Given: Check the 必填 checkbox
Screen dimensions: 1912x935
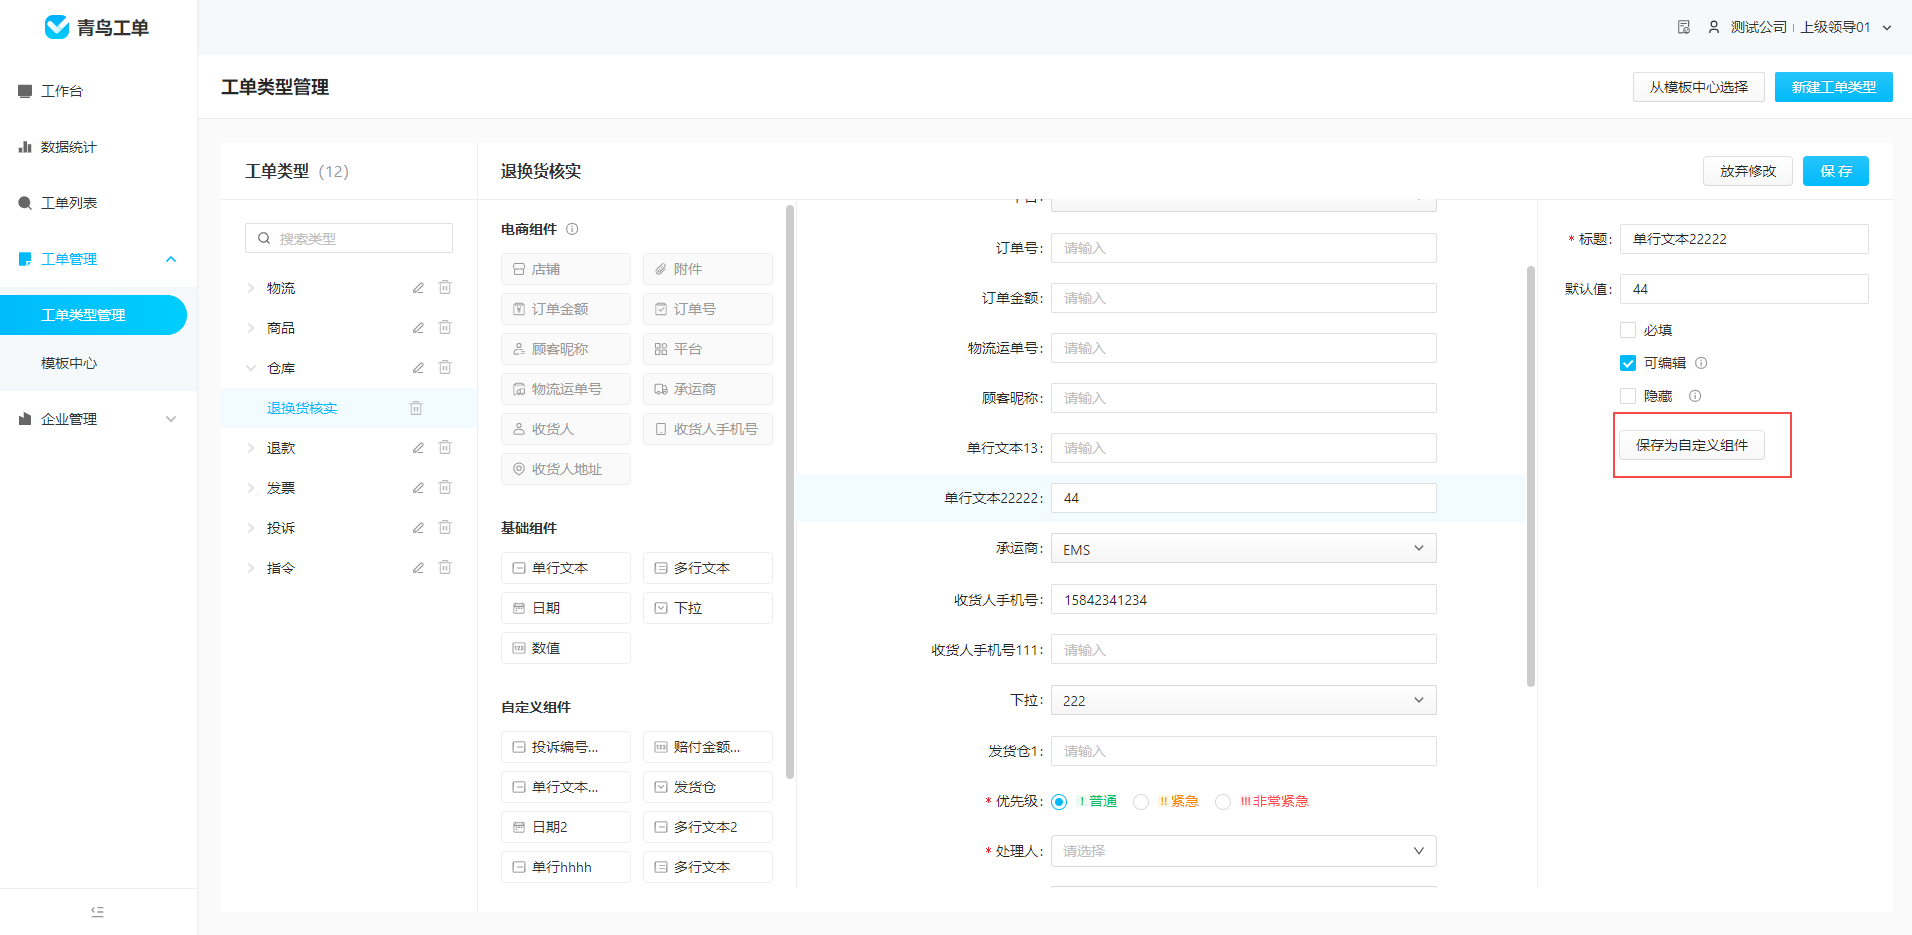Looking at the screenshot, I should point(1628,330).
